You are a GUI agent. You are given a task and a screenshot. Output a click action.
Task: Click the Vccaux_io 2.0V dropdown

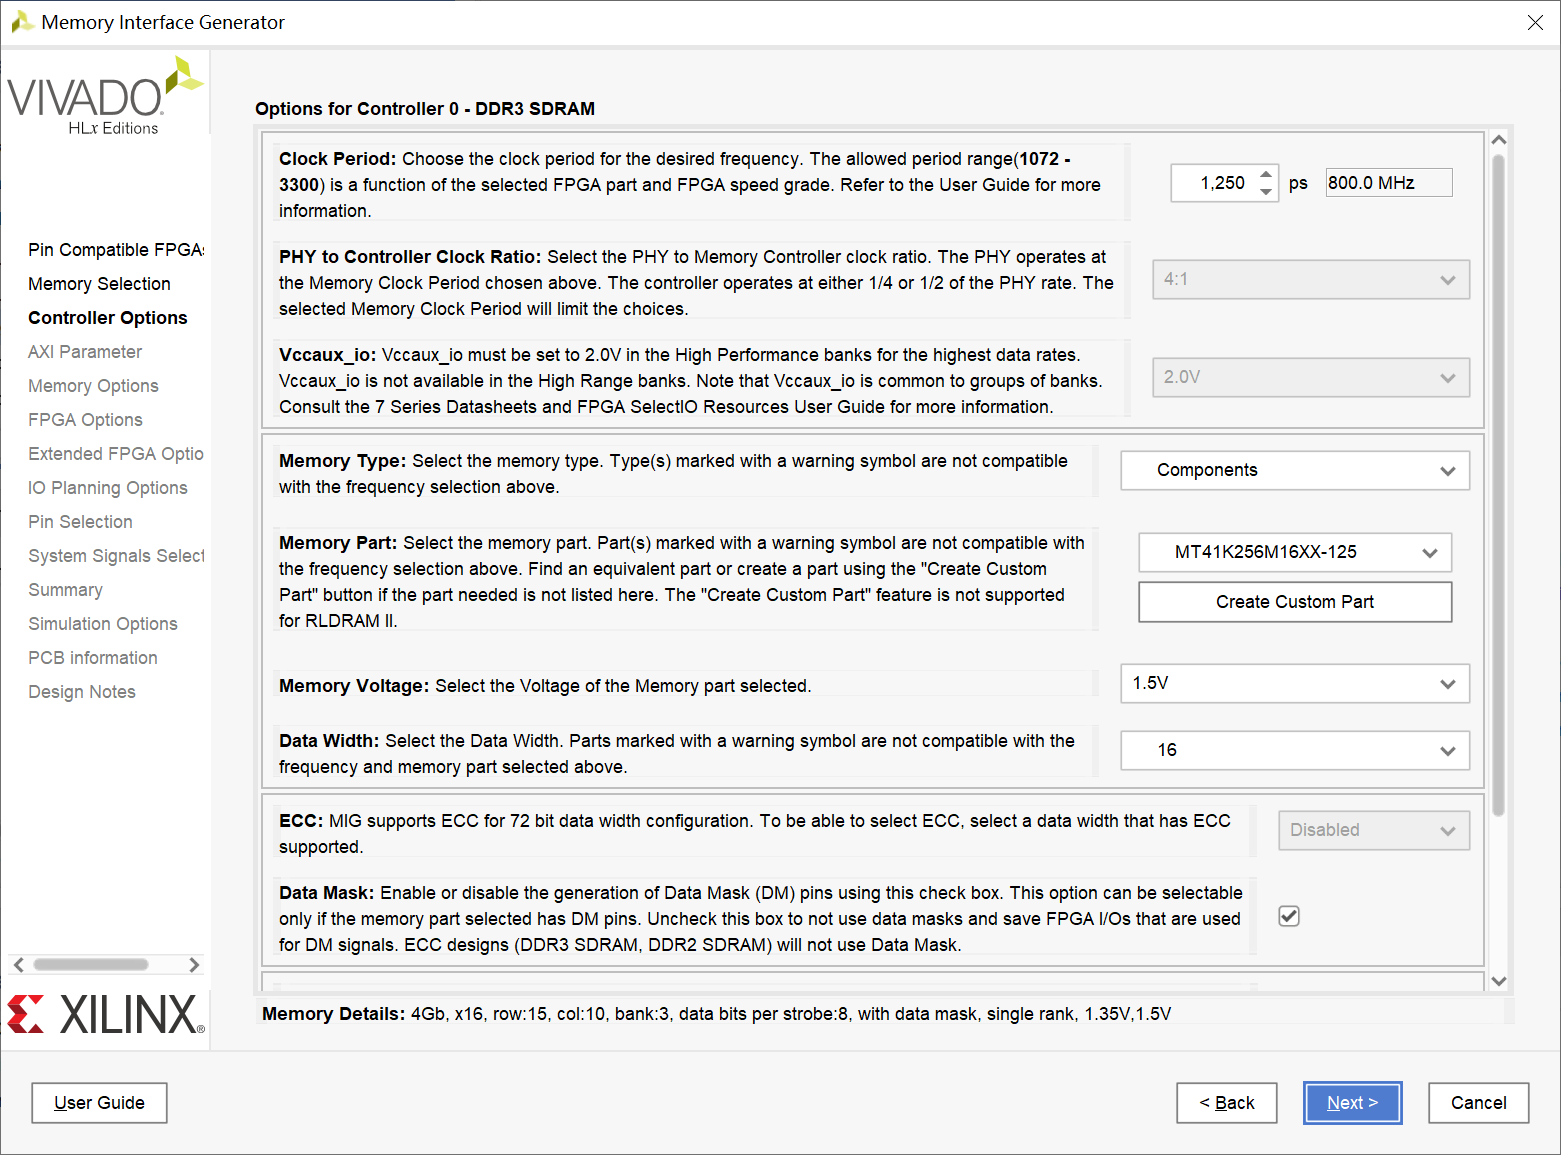(1311, 378)
